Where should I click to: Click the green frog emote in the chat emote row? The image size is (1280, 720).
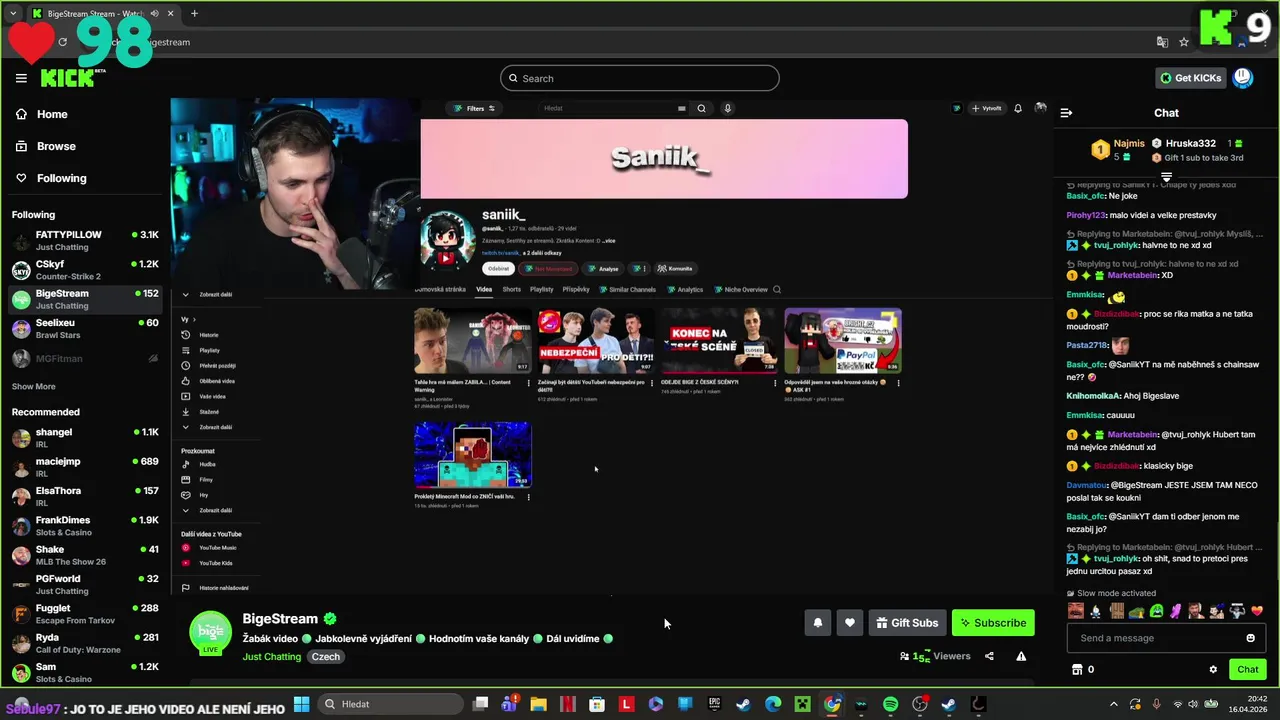(1157, 611)
